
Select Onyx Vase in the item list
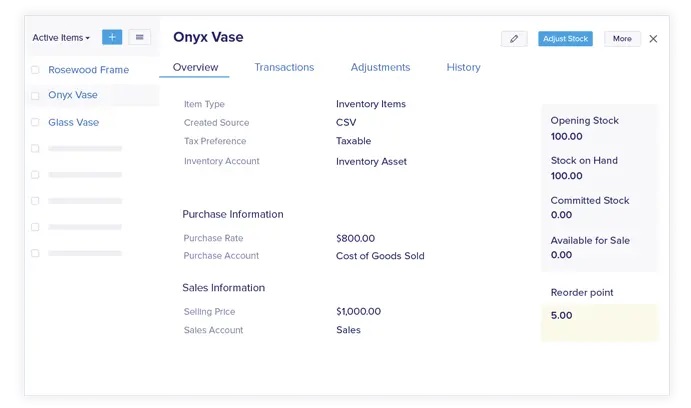[73, 96]
